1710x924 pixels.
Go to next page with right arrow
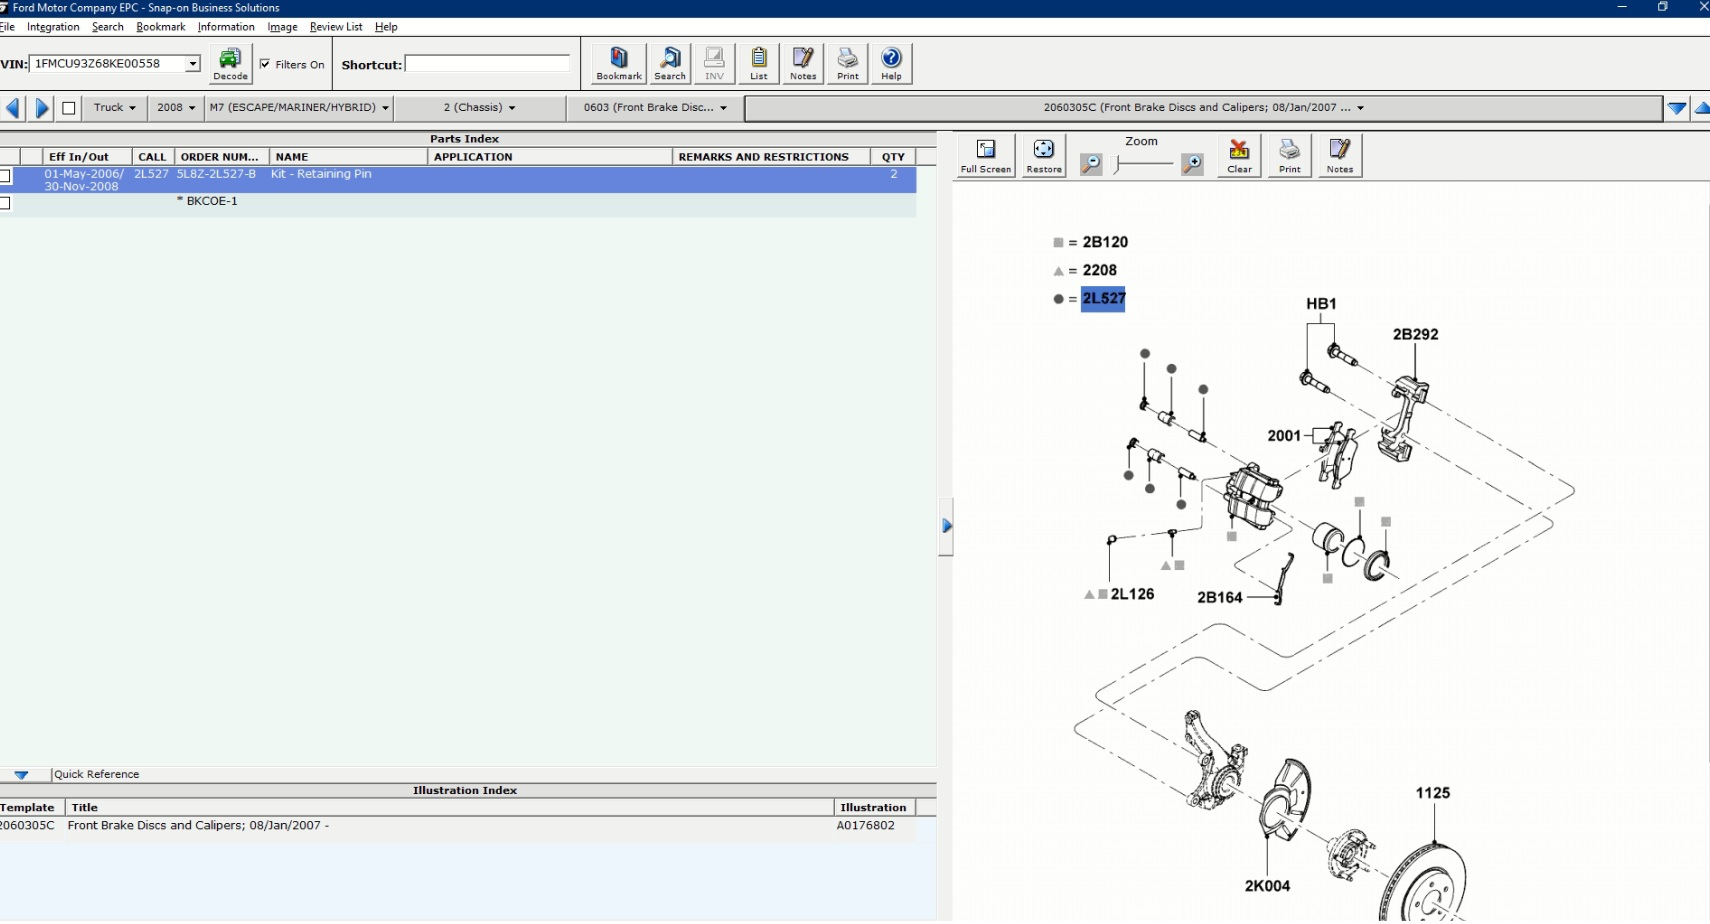tap(42, 108)
